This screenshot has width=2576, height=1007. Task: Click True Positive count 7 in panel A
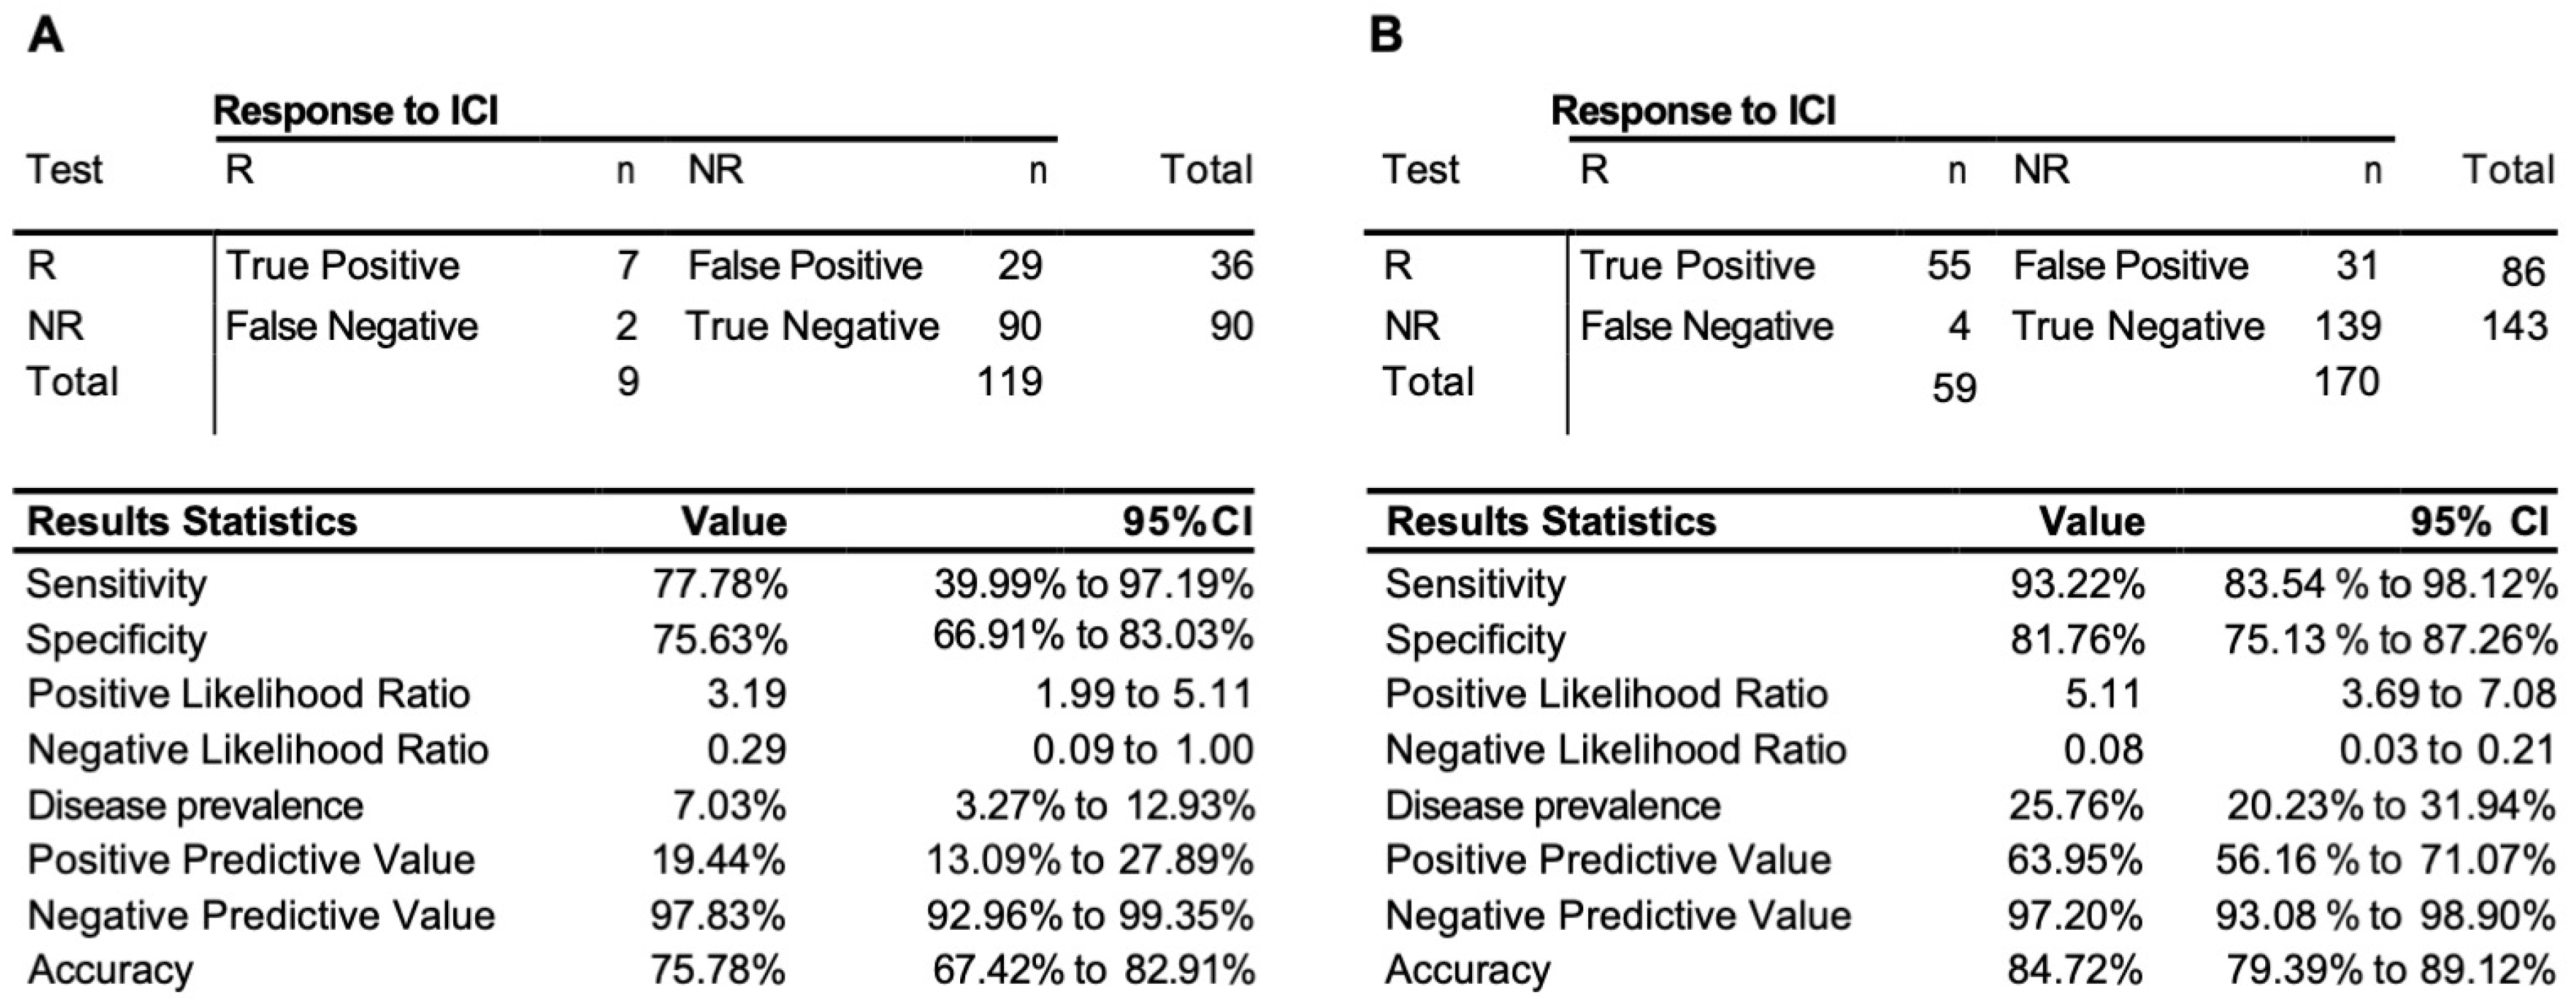tap(627, 266)
